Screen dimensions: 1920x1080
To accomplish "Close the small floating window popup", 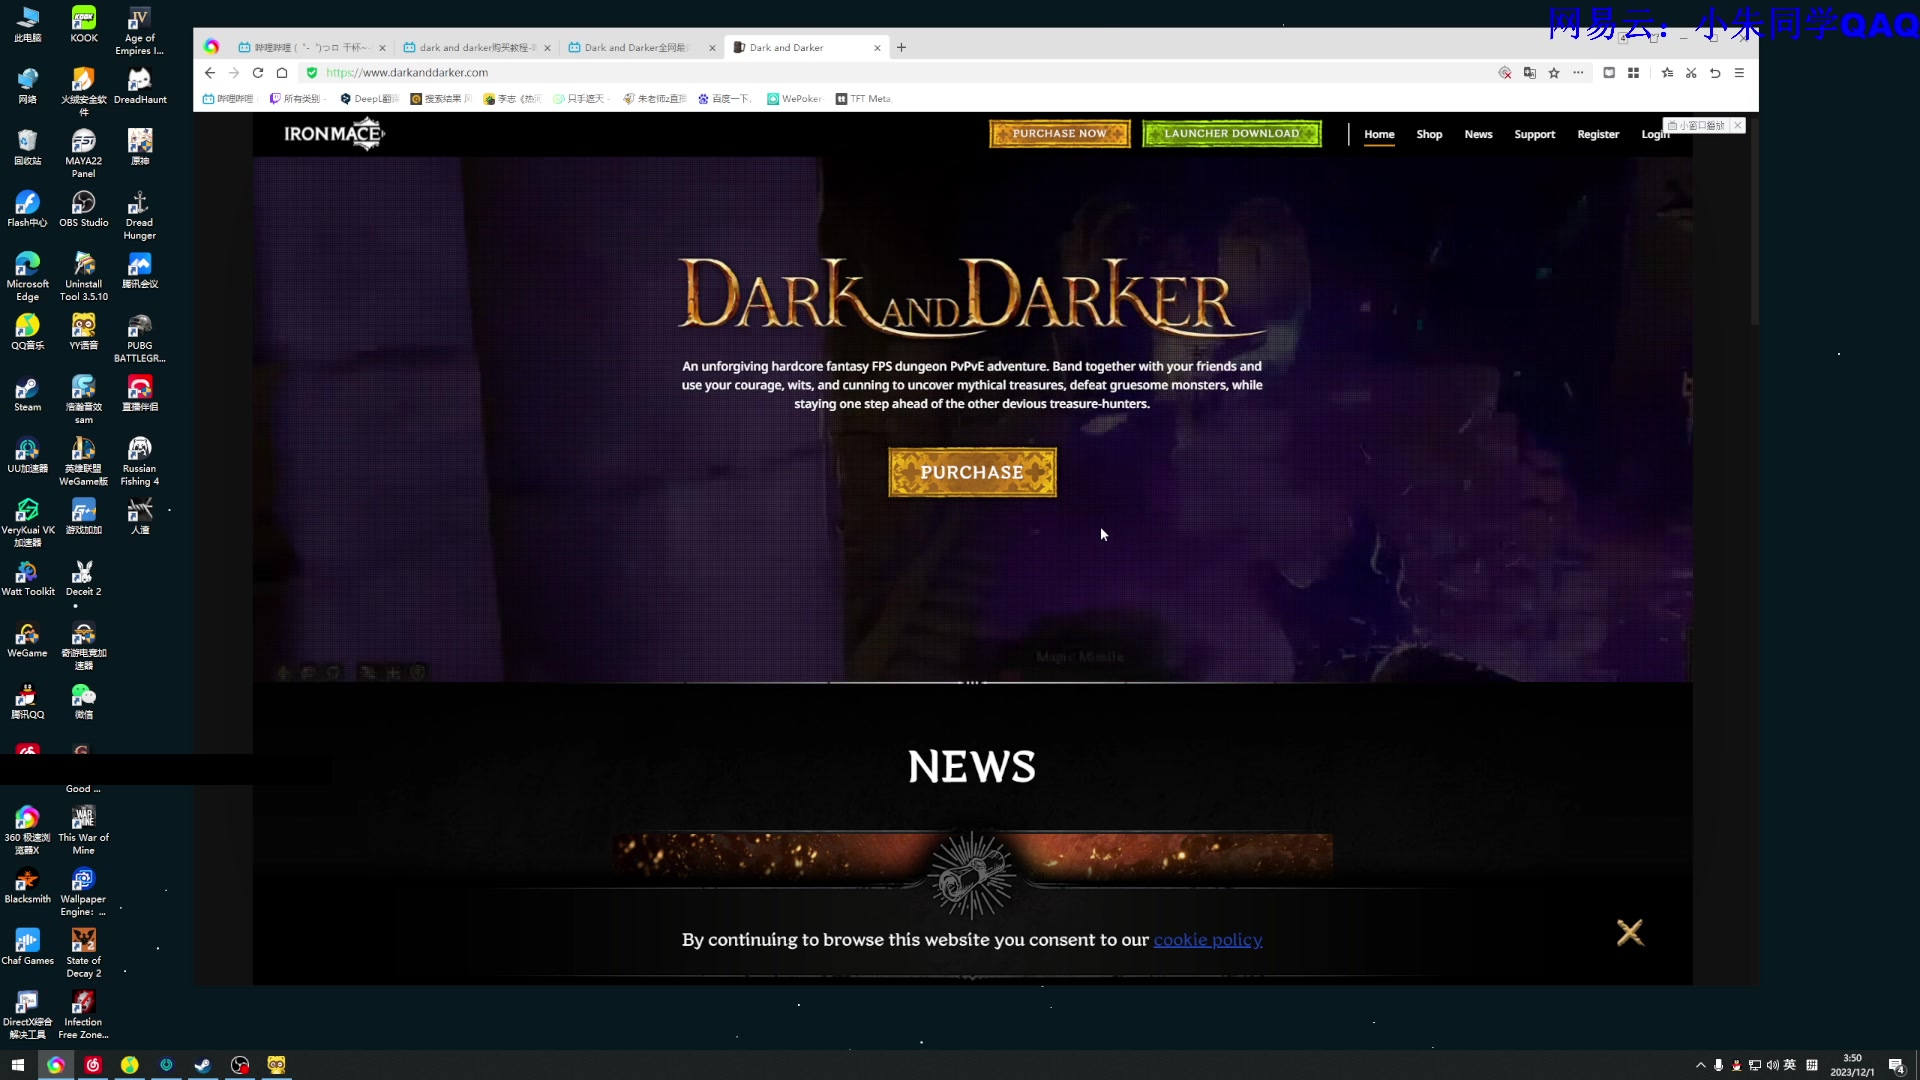I will coord(1738,126).
